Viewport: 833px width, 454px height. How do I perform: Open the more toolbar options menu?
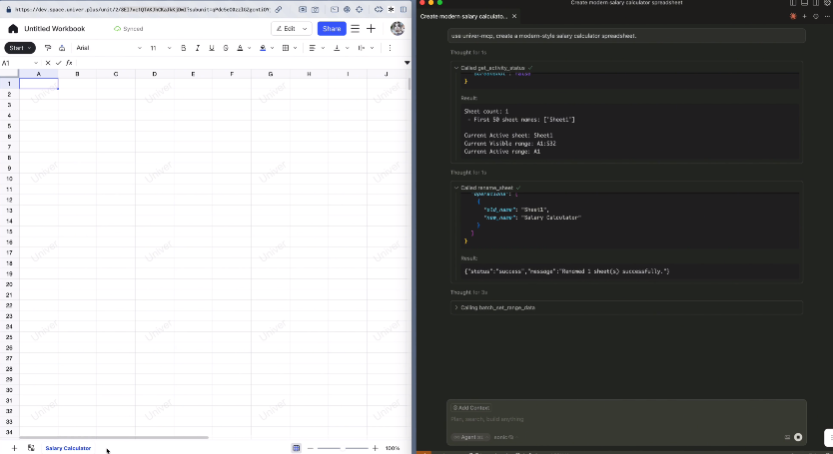click(x=390, y=48)
